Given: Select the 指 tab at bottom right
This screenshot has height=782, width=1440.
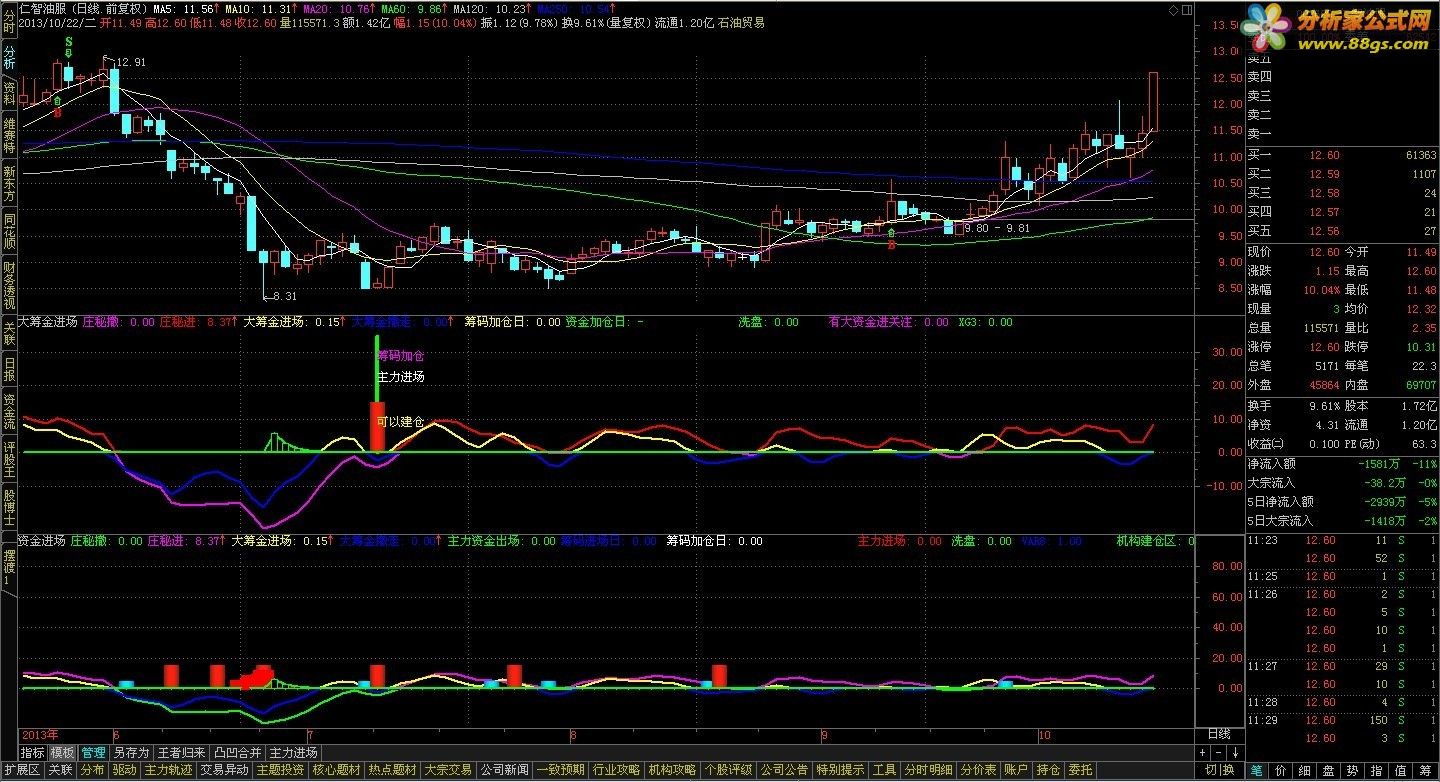Looking at the screenshot, I should [x=1377, y=770].
